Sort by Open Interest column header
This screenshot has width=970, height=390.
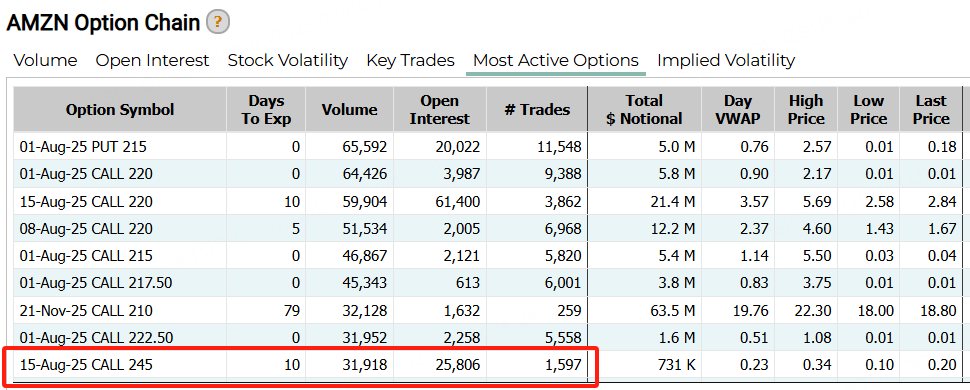(x=440, y=110)
